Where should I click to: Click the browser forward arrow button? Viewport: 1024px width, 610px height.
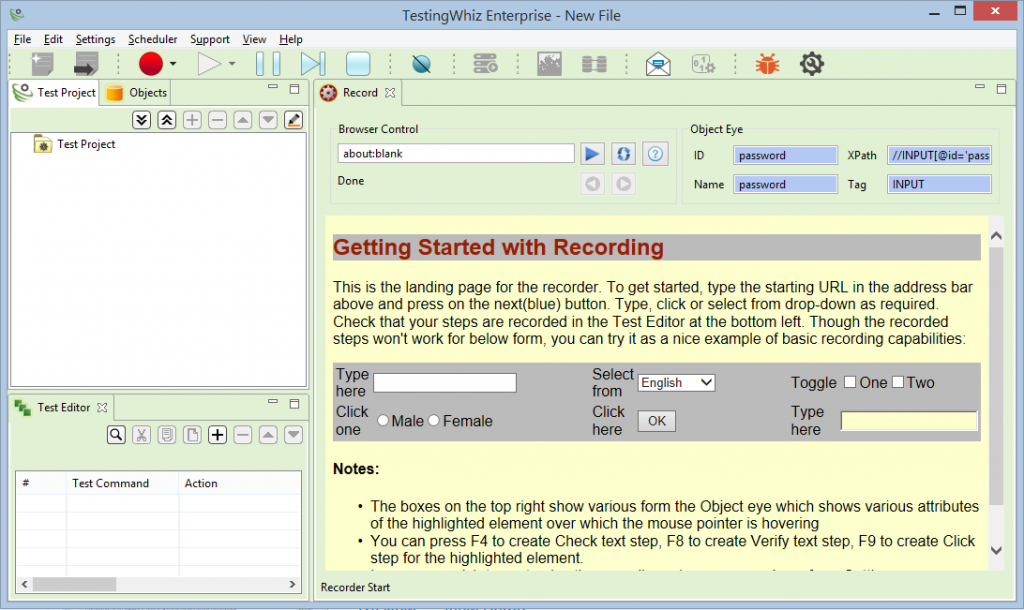tap(624, 184)
